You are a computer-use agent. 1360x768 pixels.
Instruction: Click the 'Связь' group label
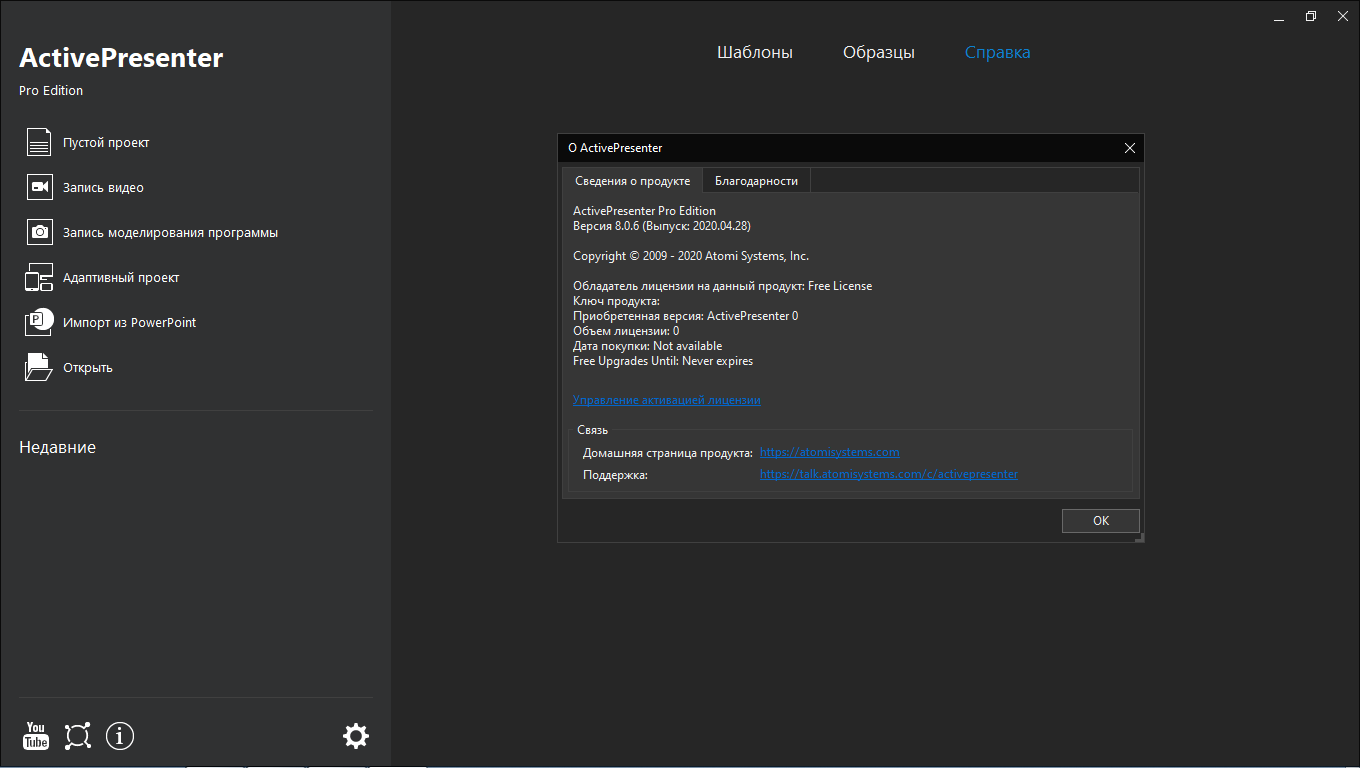(x=592, y=430)
